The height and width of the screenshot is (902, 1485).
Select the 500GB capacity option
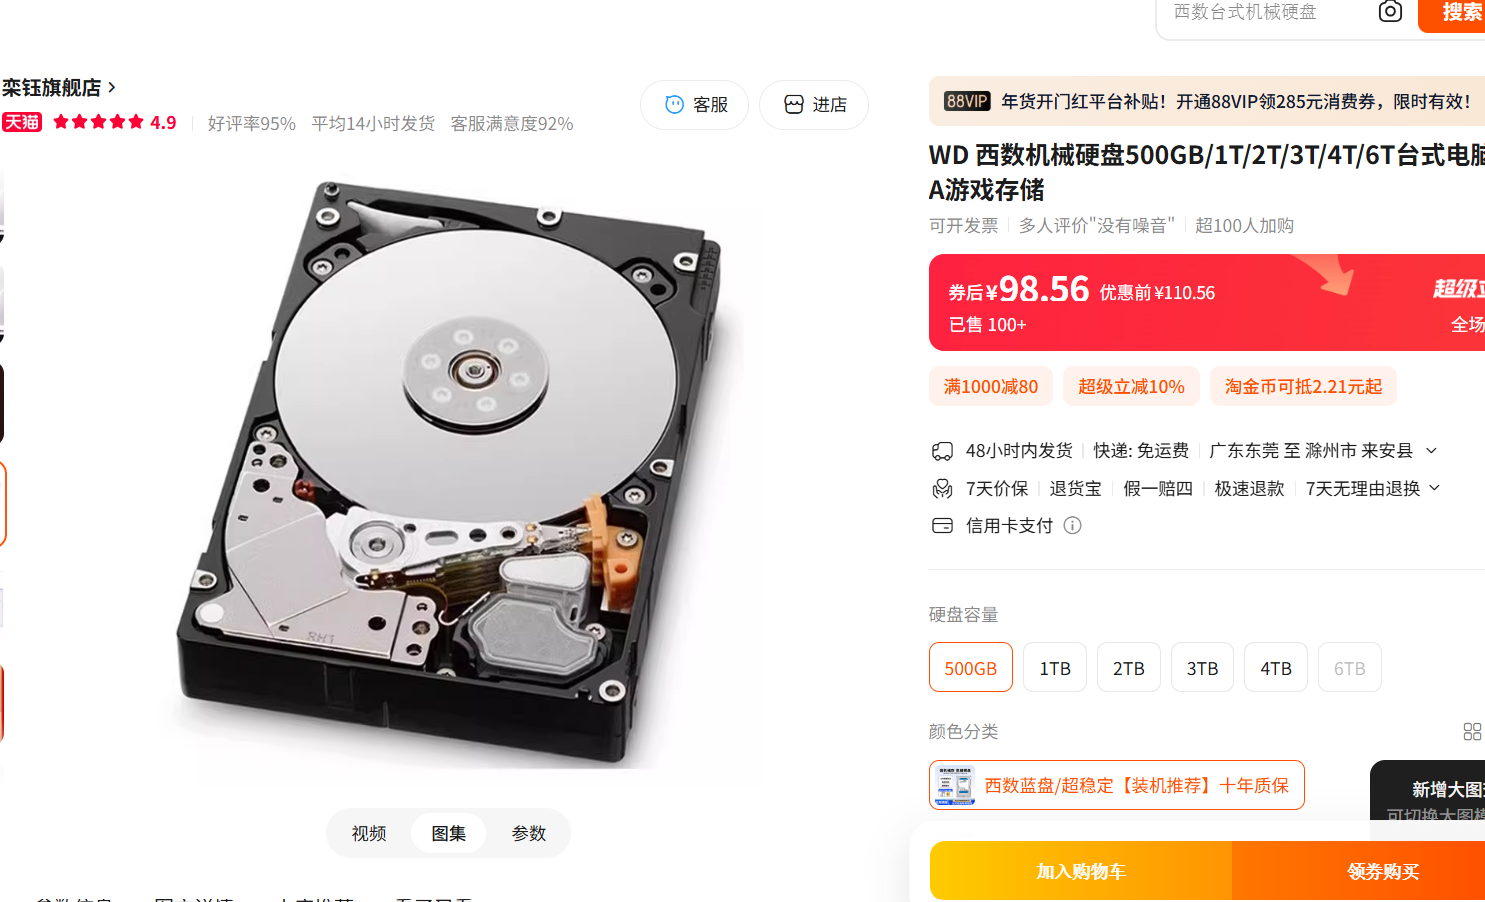tap(971, 667)
